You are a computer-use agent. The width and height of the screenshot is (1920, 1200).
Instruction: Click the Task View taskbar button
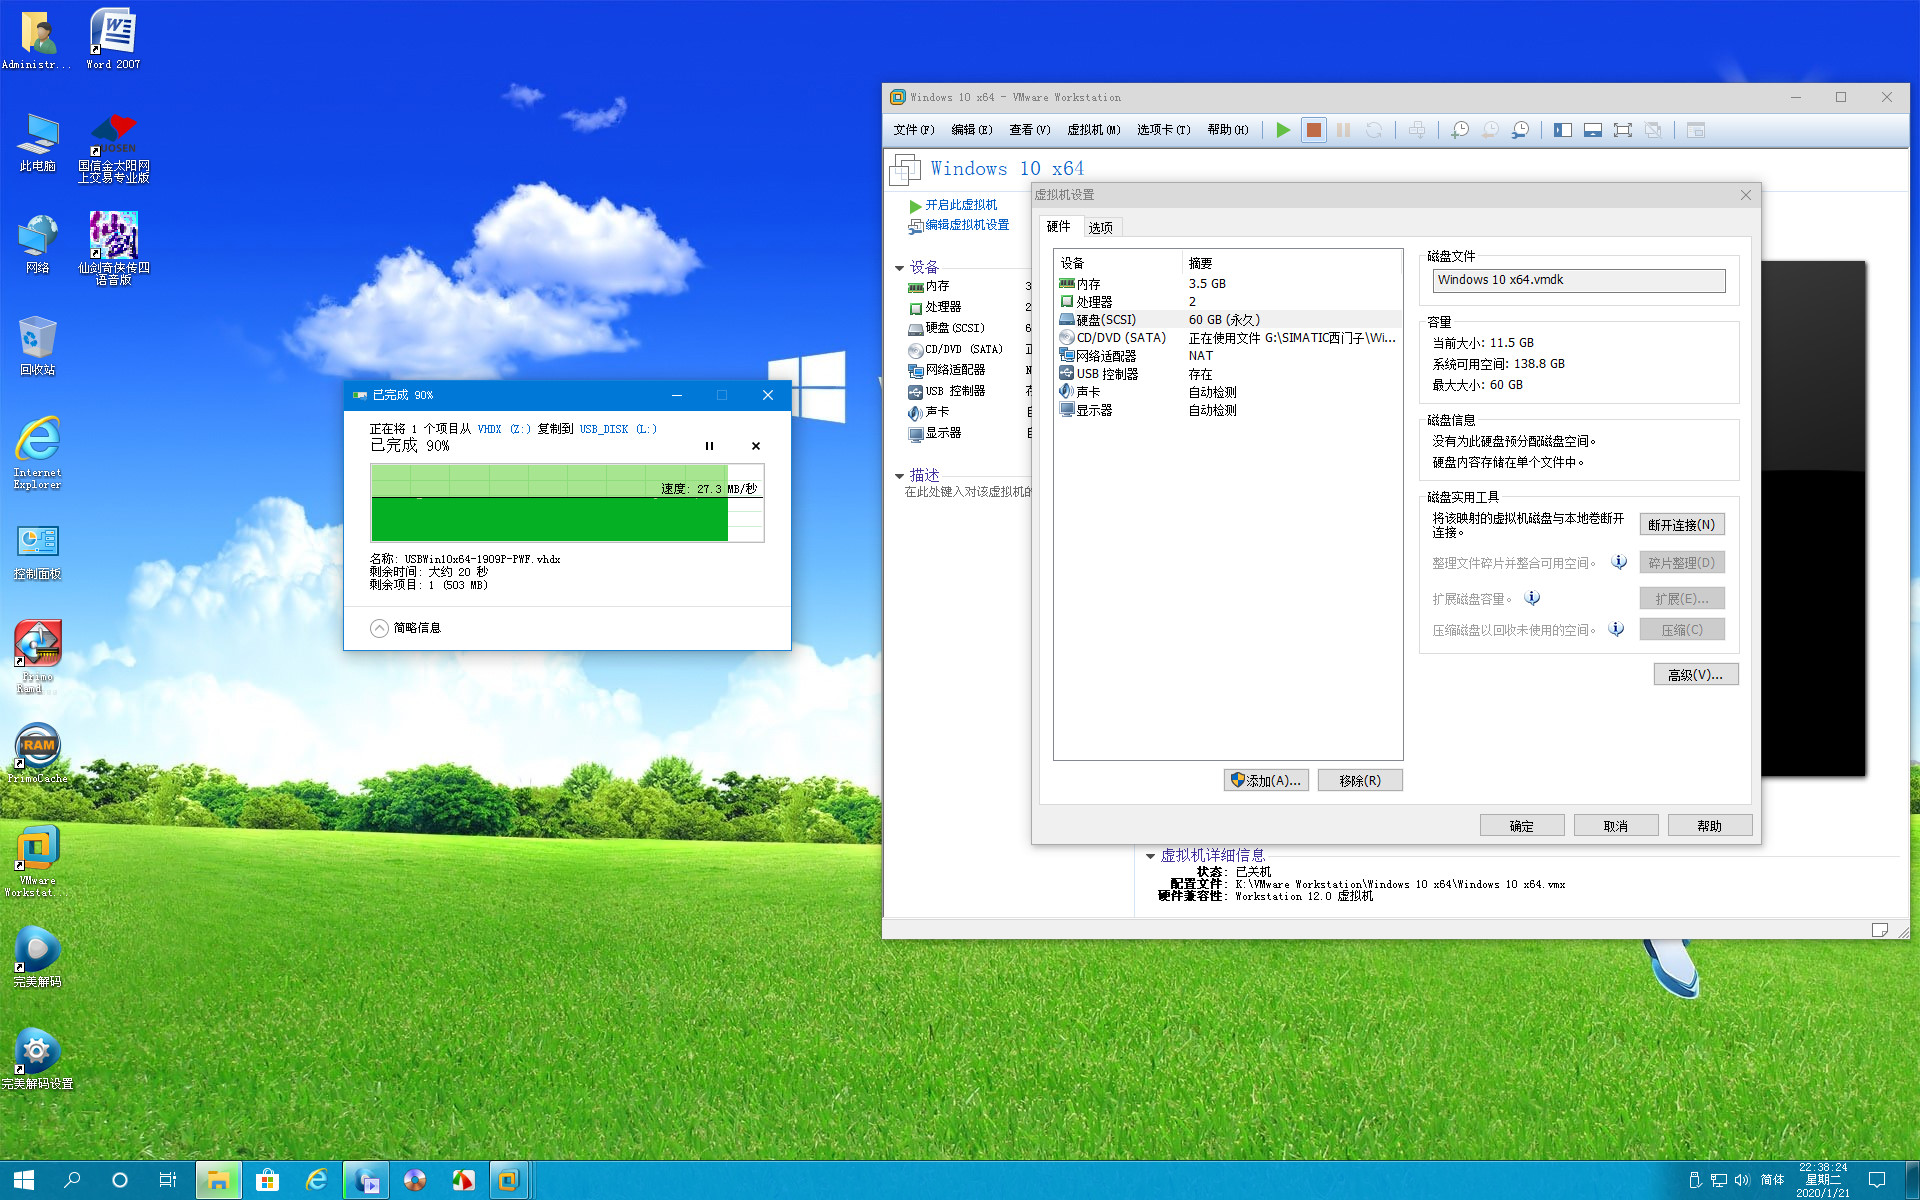point(168,1180)
